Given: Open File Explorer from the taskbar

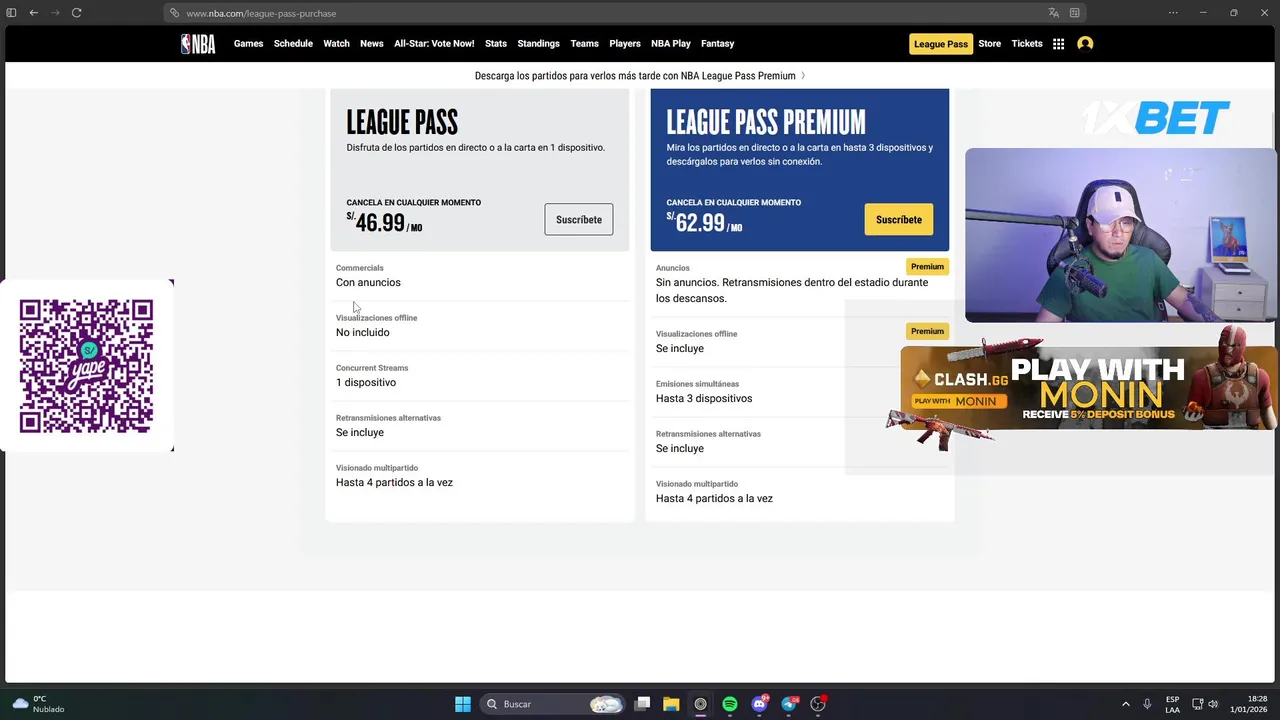Looking at the screenshot, I should click(671, 704).
